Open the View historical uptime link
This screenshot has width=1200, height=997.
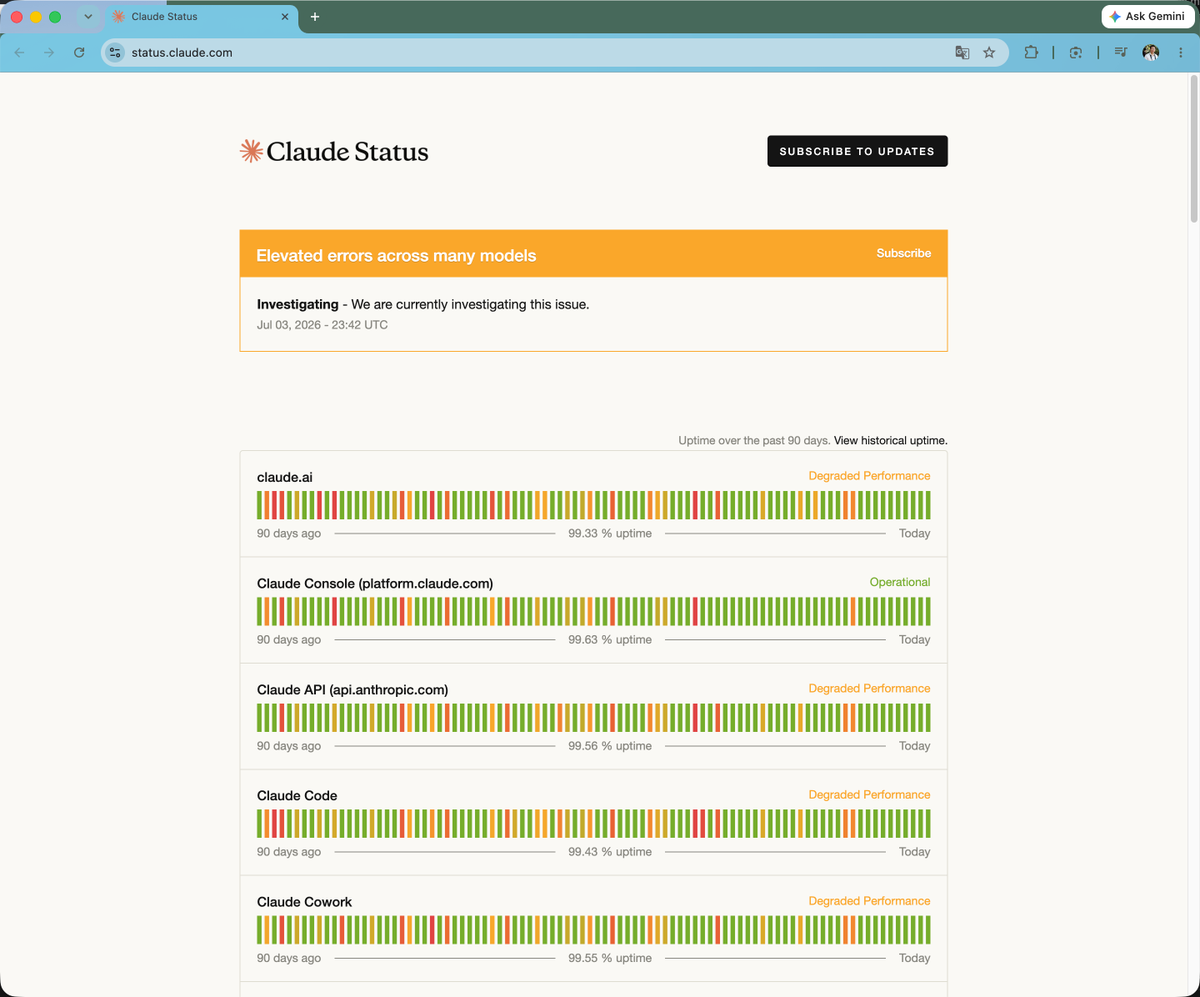tap(890, 440)
